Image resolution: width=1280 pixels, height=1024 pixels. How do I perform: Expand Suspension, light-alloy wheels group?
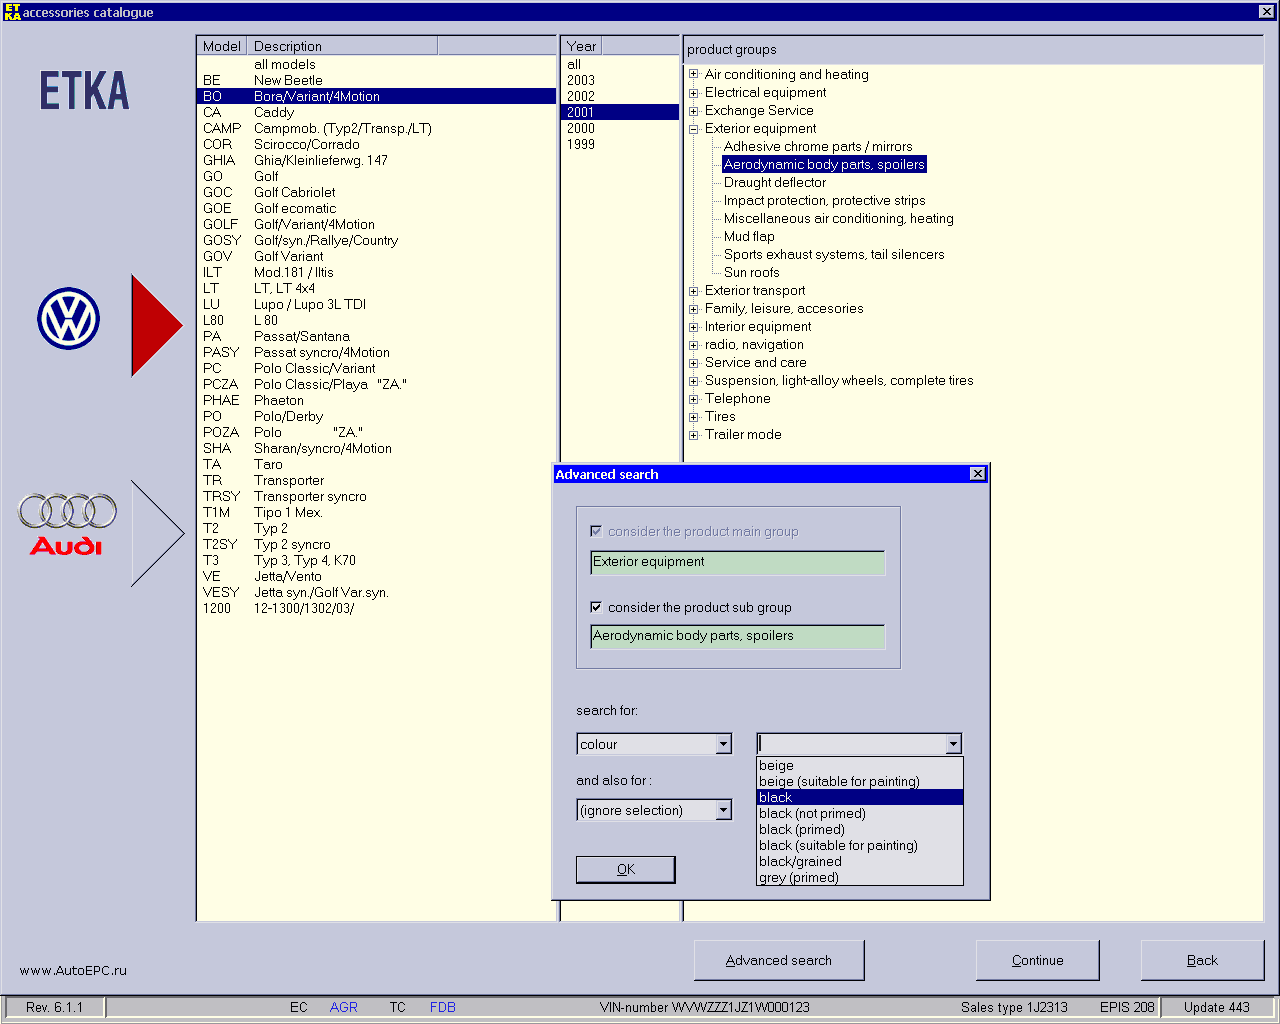[693, 380]
